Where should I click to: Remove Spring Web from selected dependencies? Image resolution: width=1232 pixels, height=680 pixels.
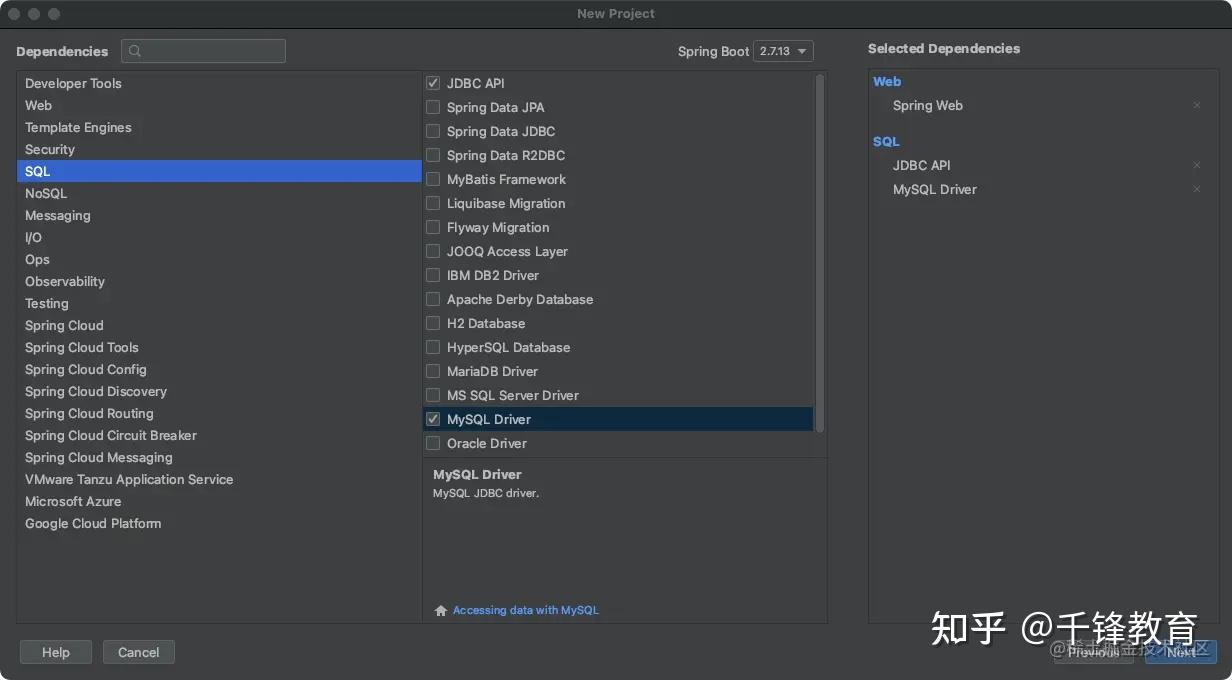pos(1197,106)
